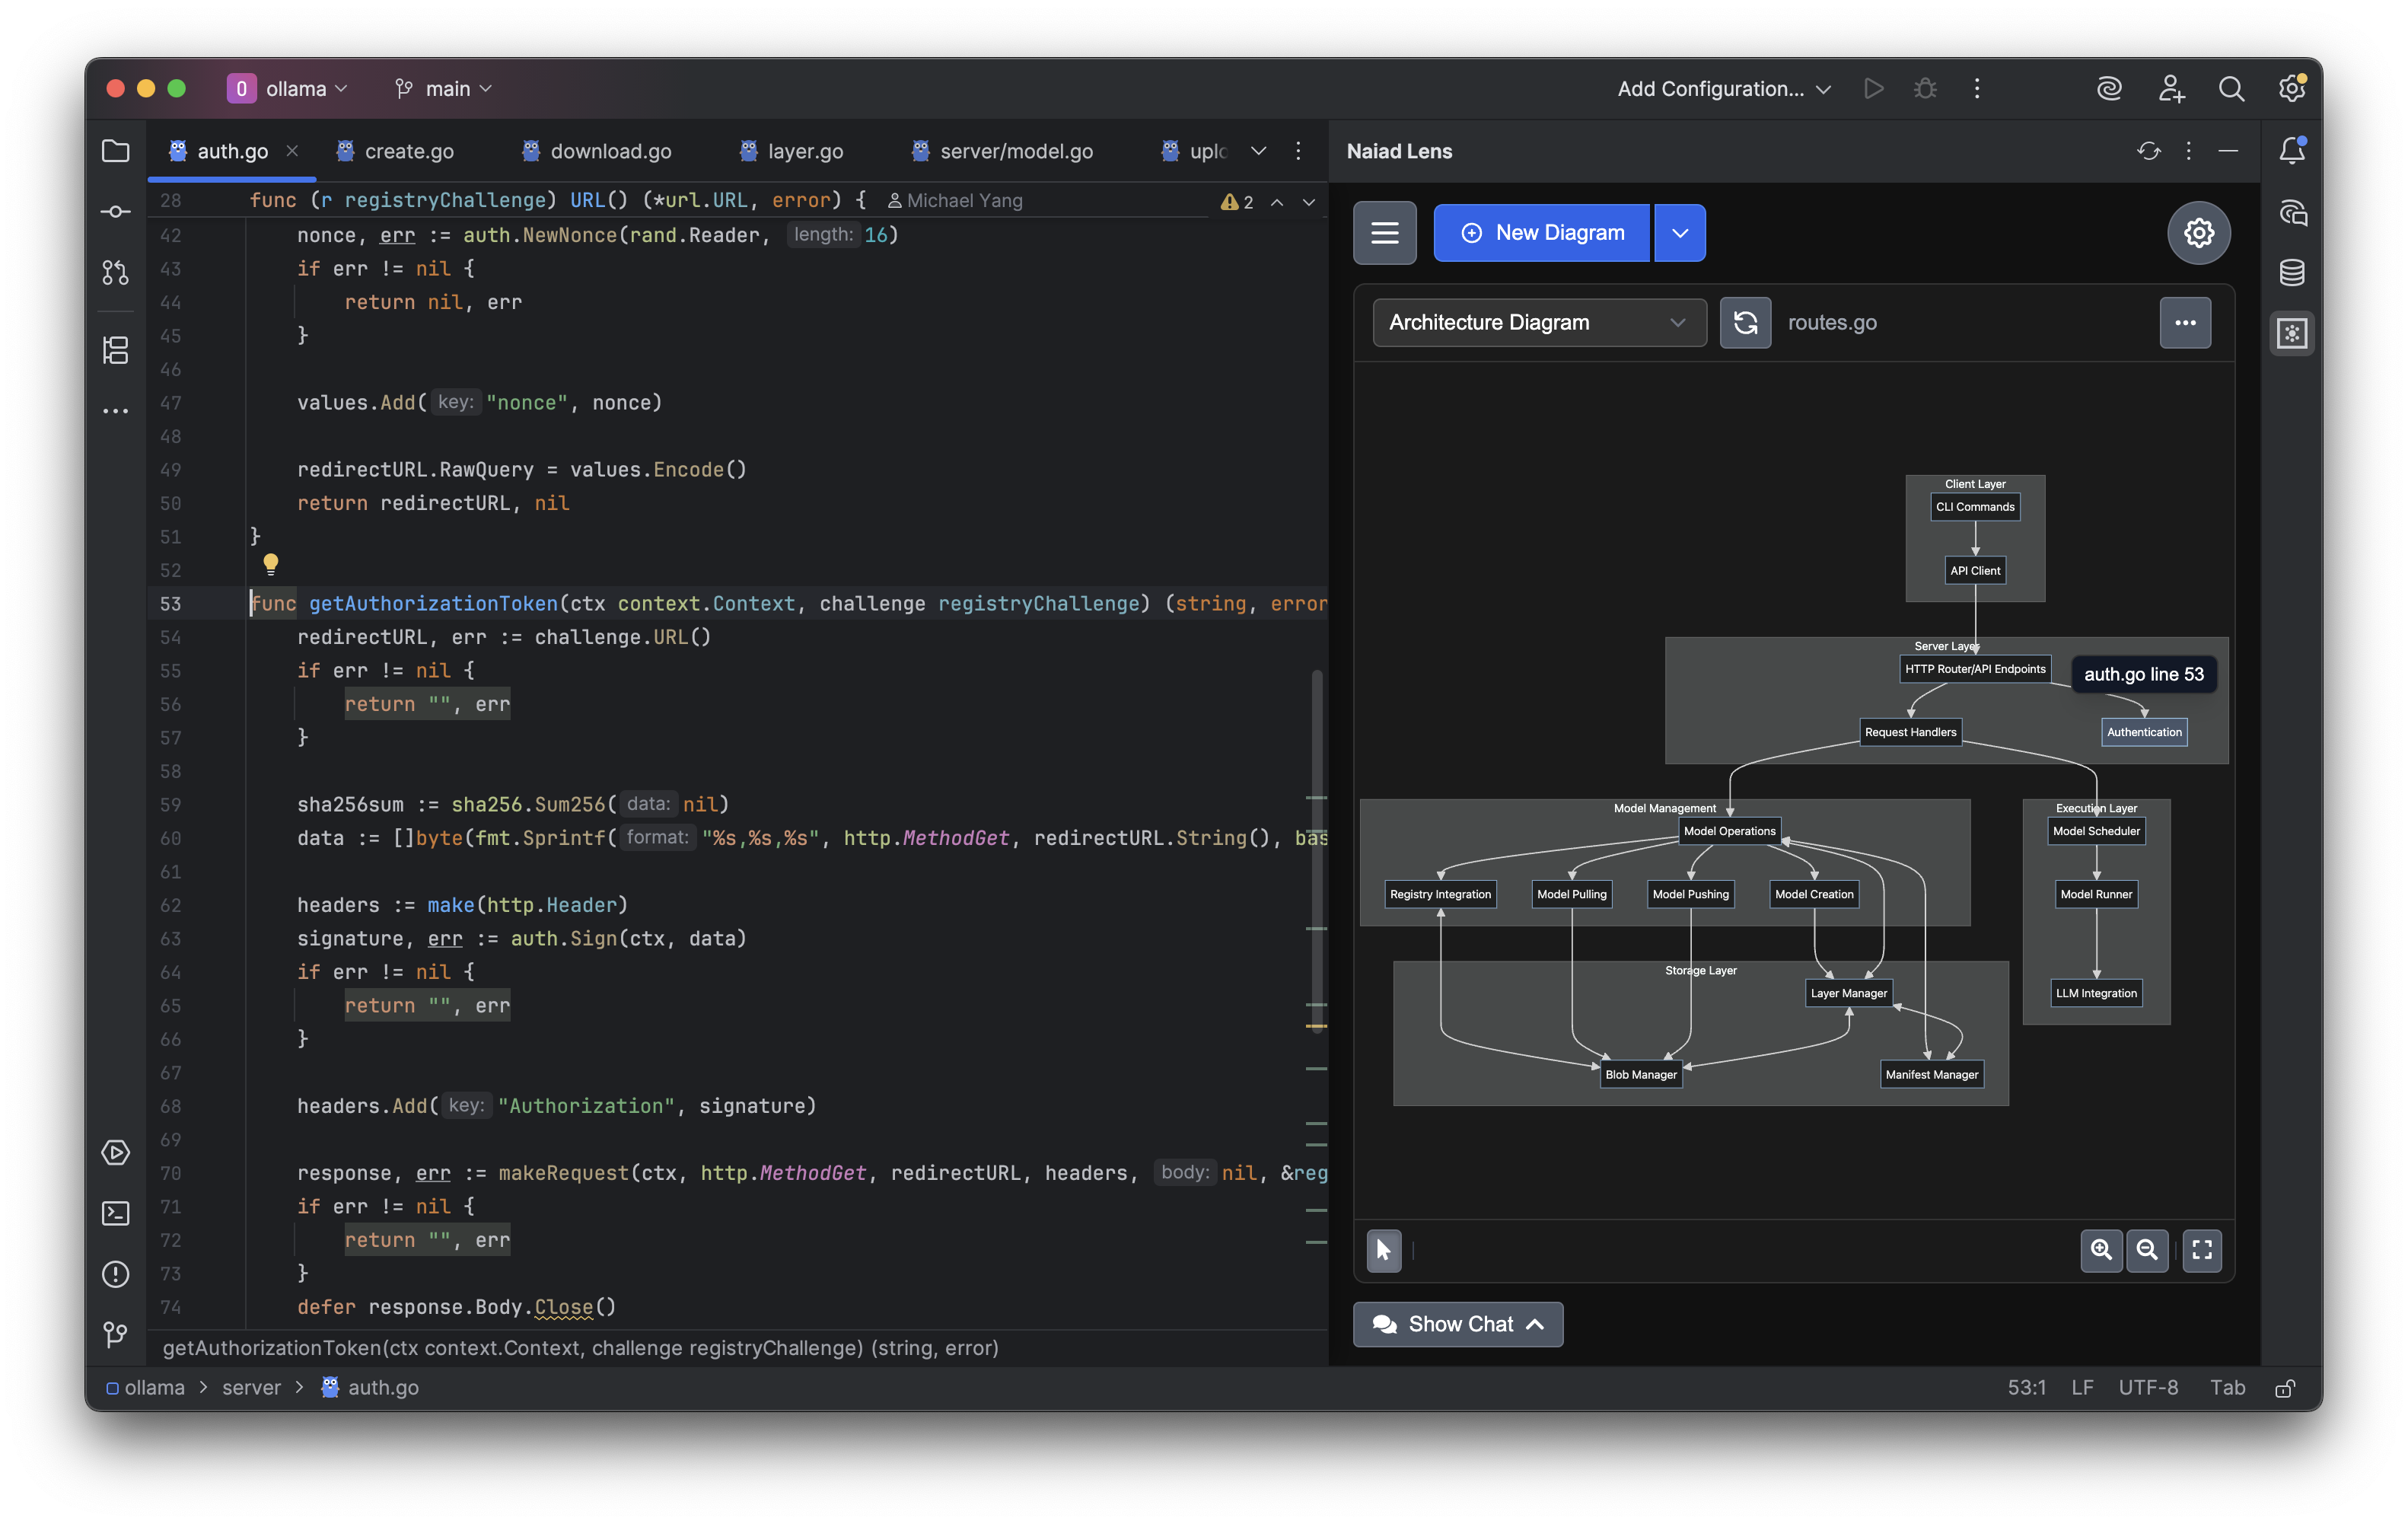Viewport: 2408px width, 1524px height.
Task: Open Search Everywhere magnifier
Action: (2231, 89)
